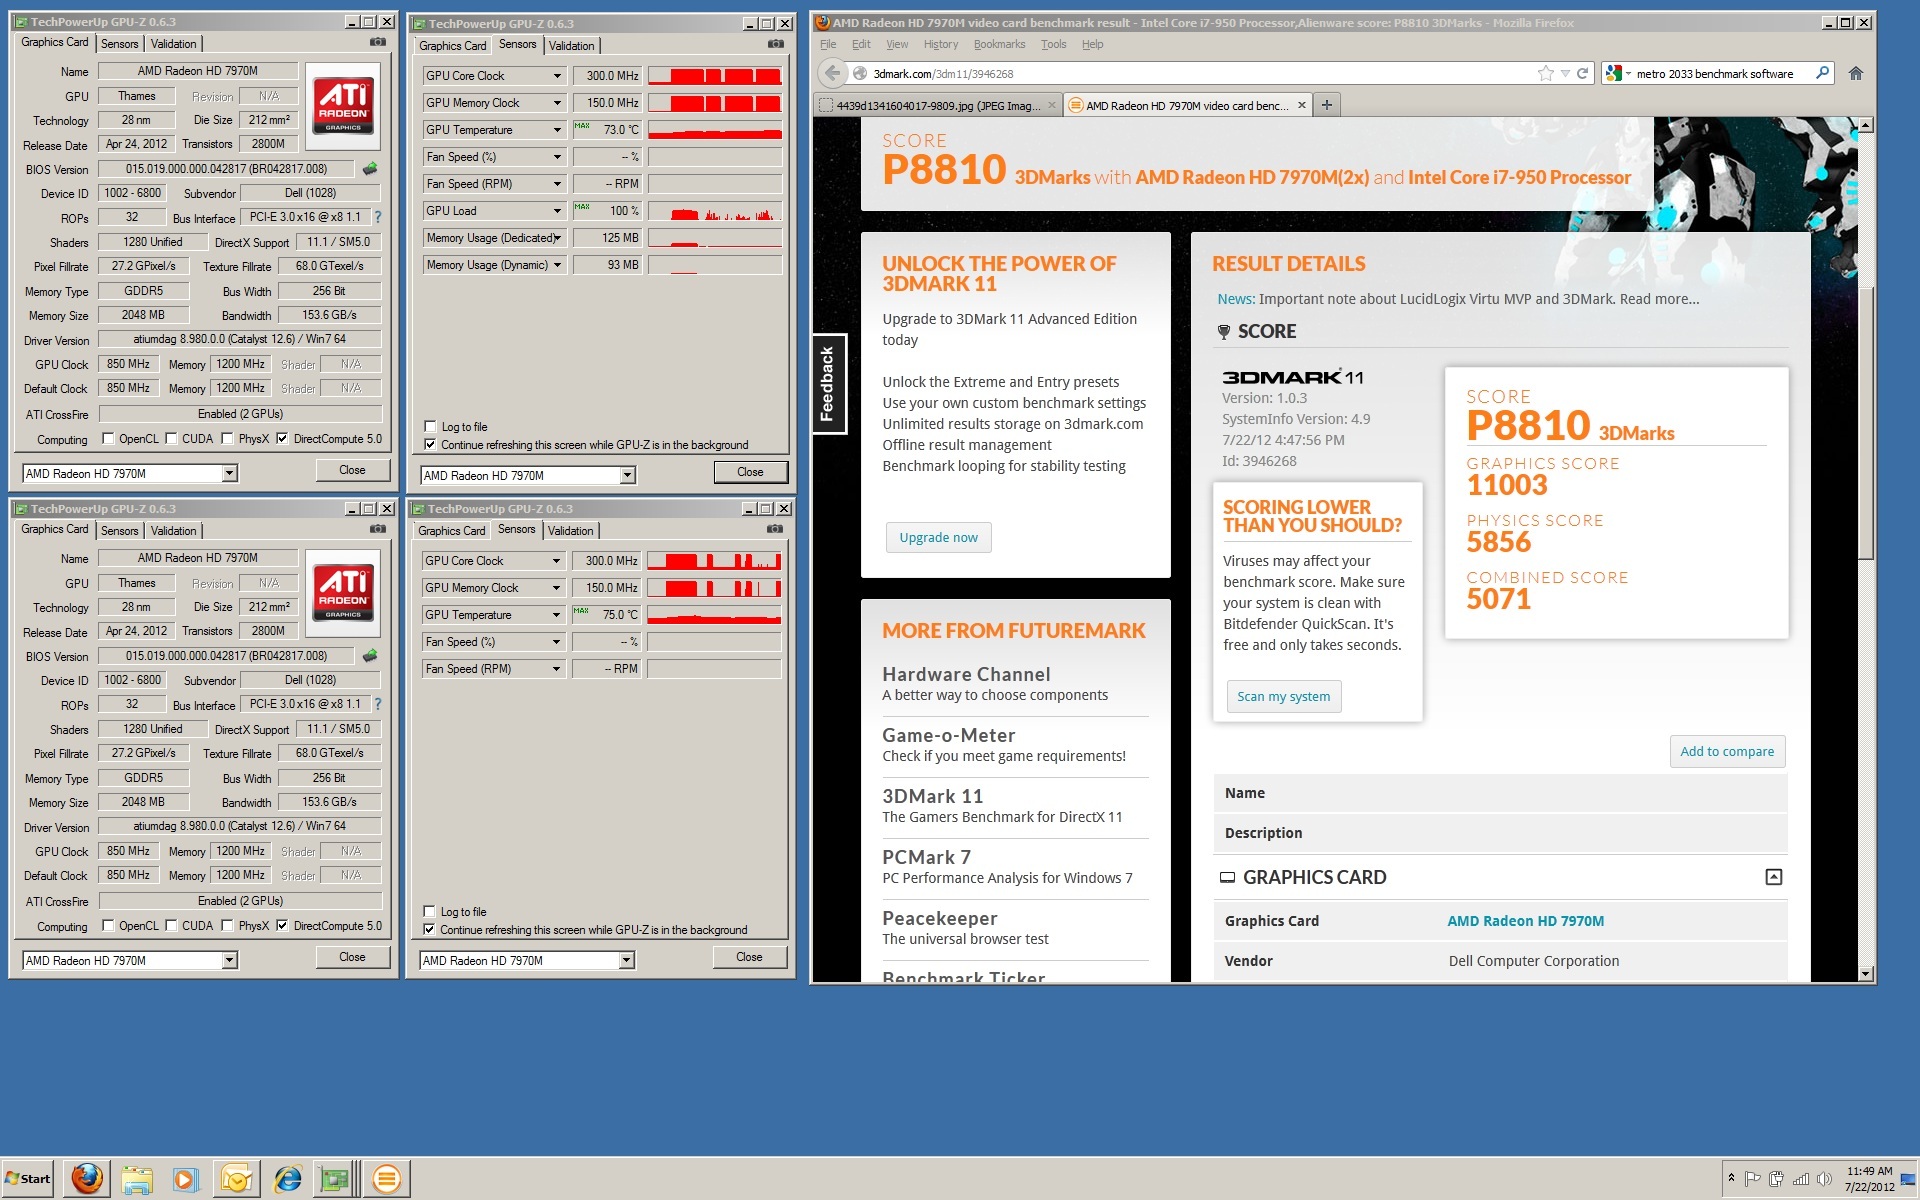The height and width of the screenshot is (1200, 1920).
Task: Open GPU selector combo in lower Sensors window
Action: [x=527, y=960]
